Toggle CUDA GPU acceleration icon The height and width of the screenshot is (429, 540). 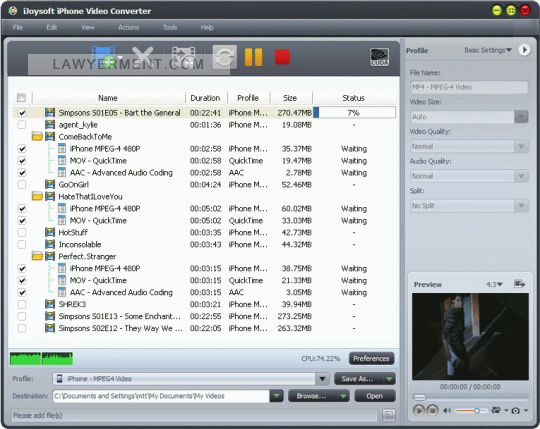tap(380, 57)
